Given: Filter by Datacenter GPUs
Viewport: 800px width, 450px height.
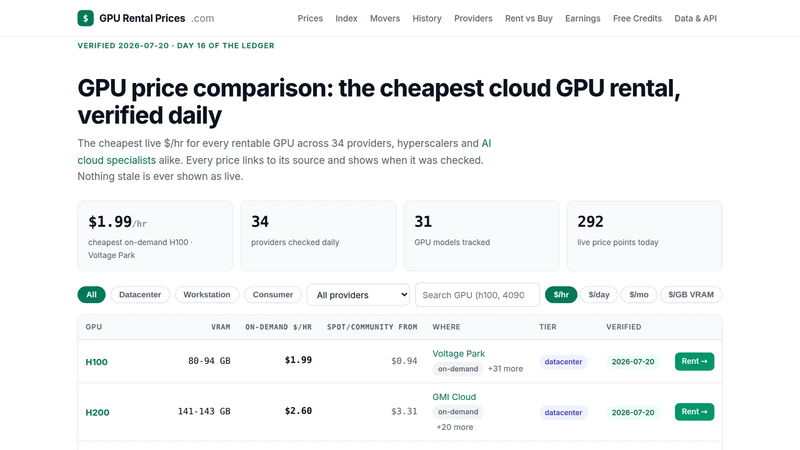Looking at the screenshot, I should pyautogui.click(x=140, y=294).
